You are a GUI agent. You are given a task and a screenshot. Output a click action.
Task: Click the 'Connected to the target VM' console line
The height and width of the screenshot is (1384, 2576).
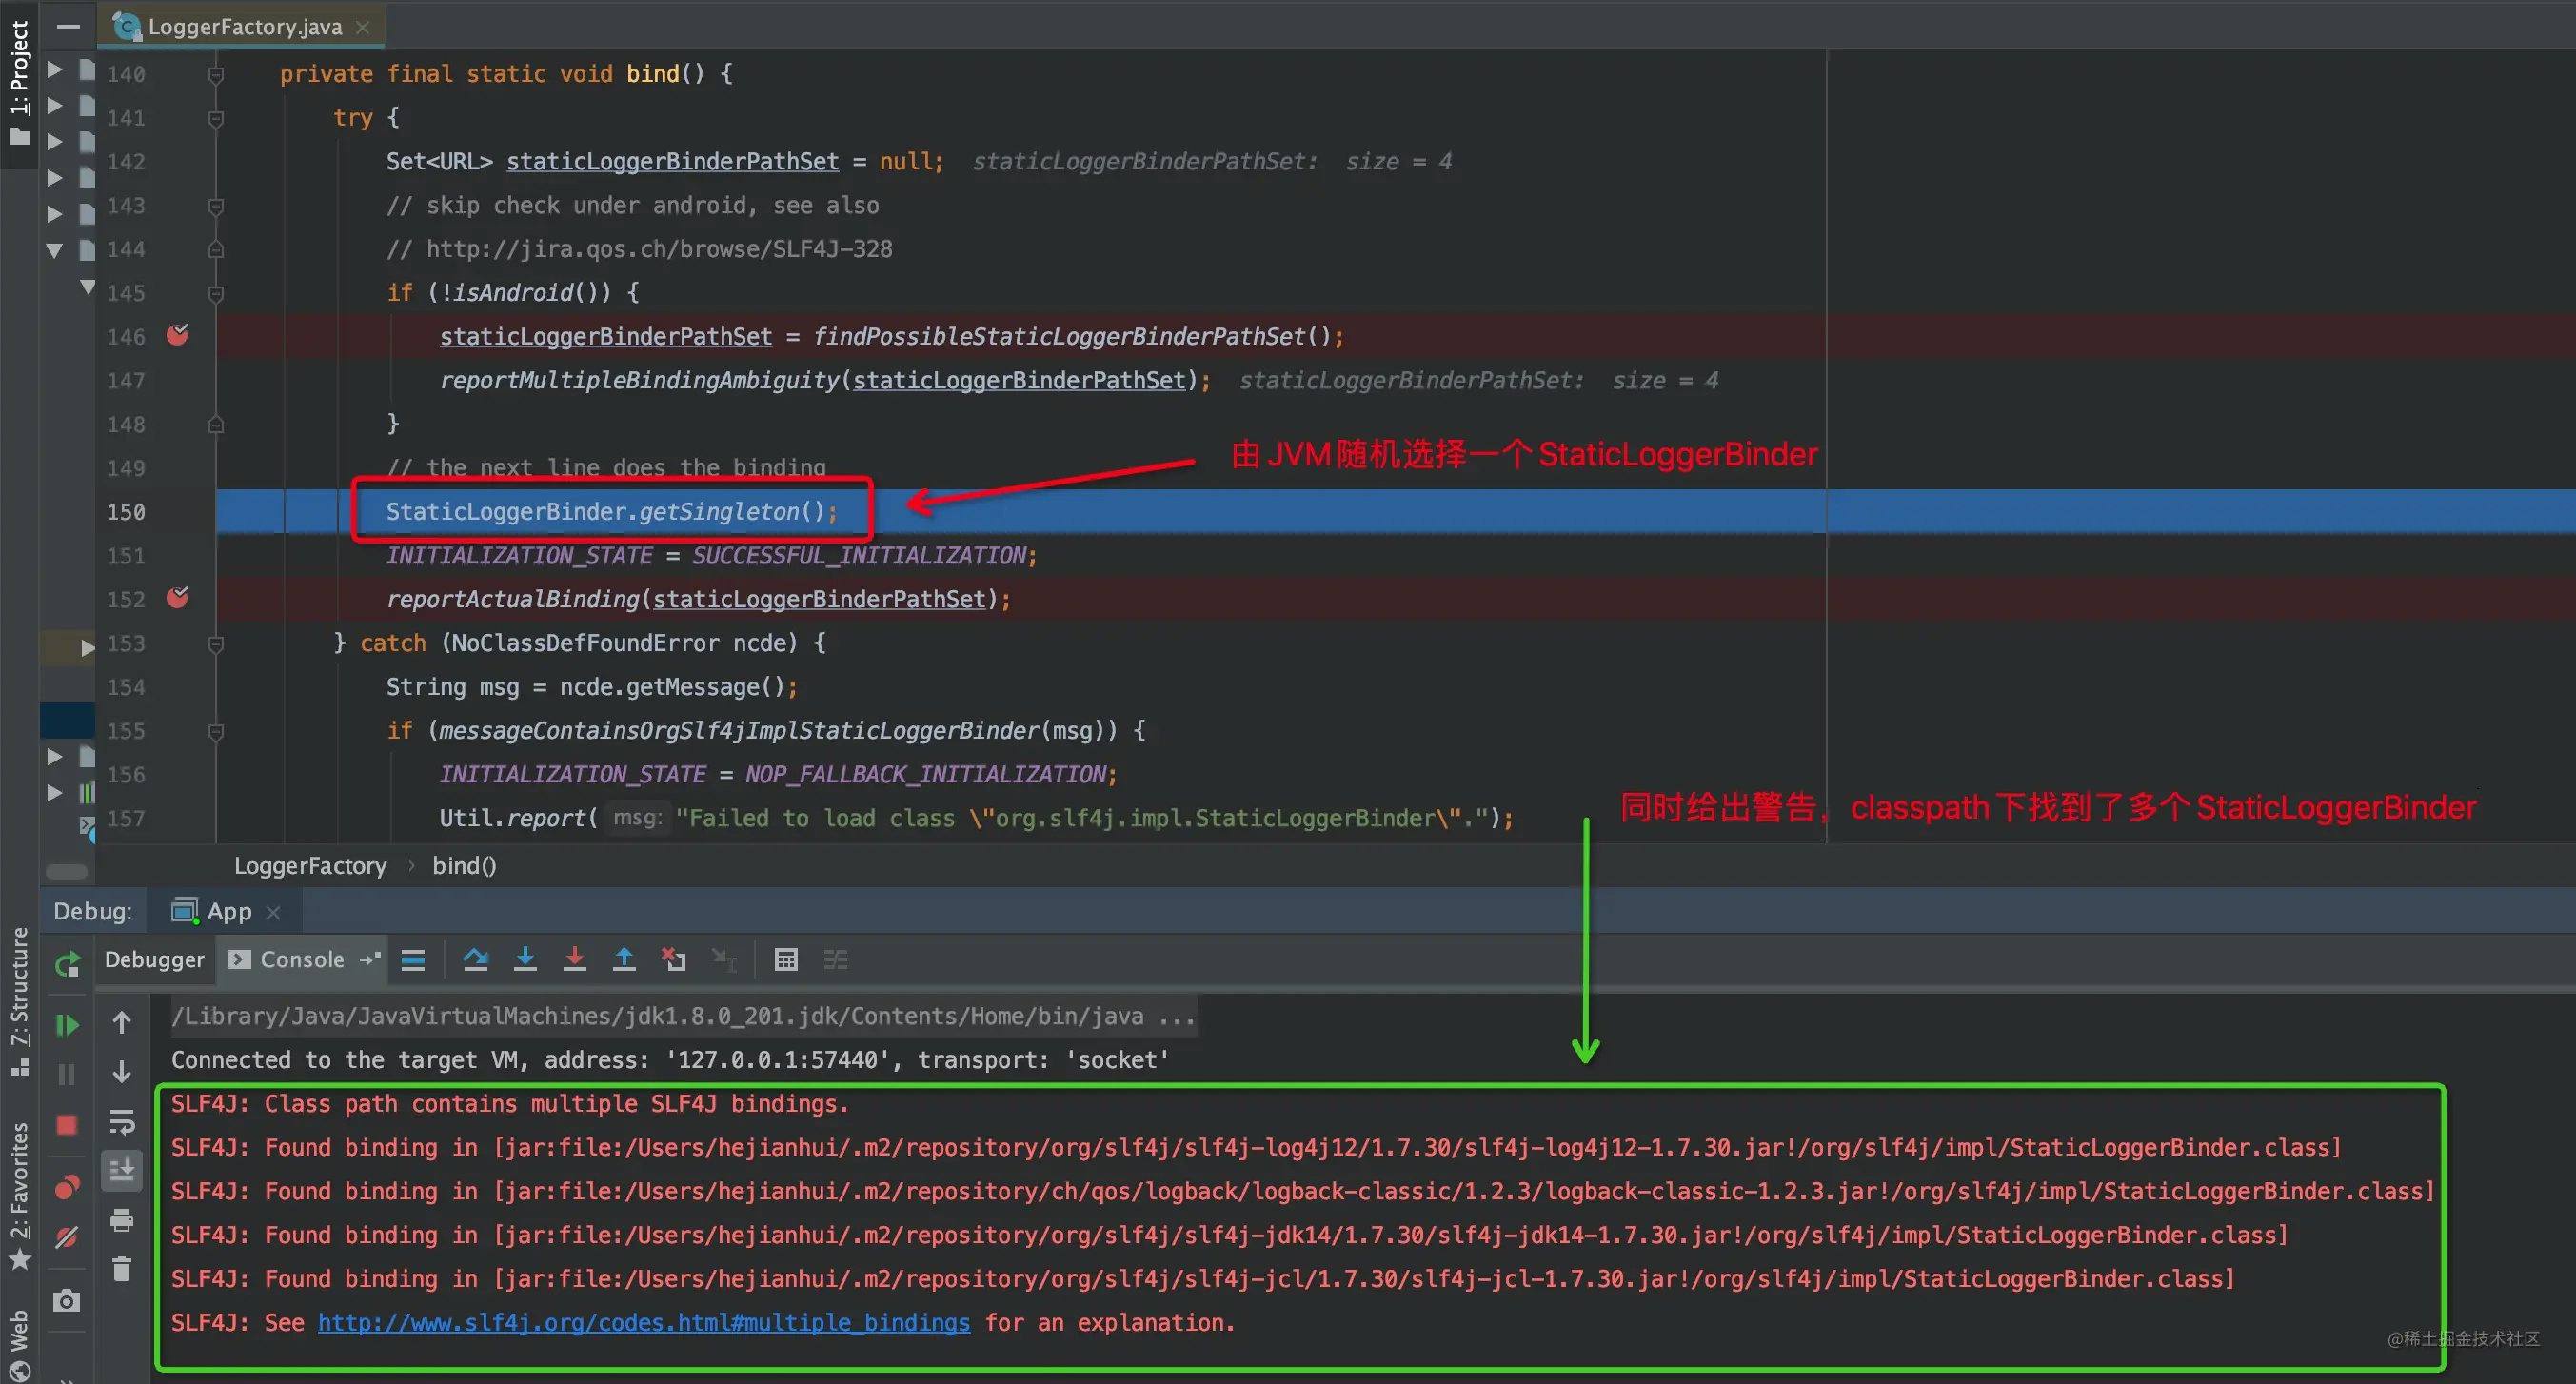pyautogui.click(x=670, y=1060)
